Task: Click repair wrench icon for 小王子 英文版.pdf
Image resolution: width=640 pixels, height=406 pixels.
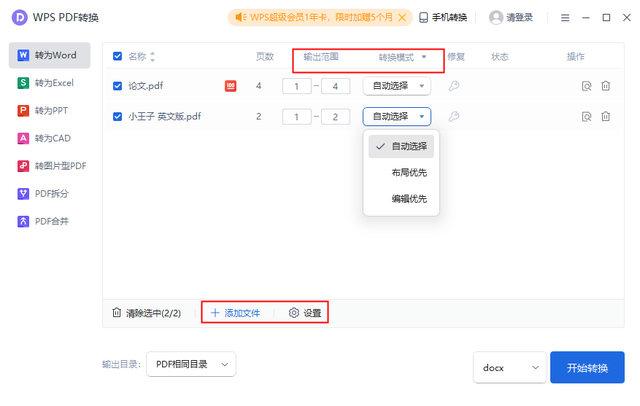Action: 454,117
